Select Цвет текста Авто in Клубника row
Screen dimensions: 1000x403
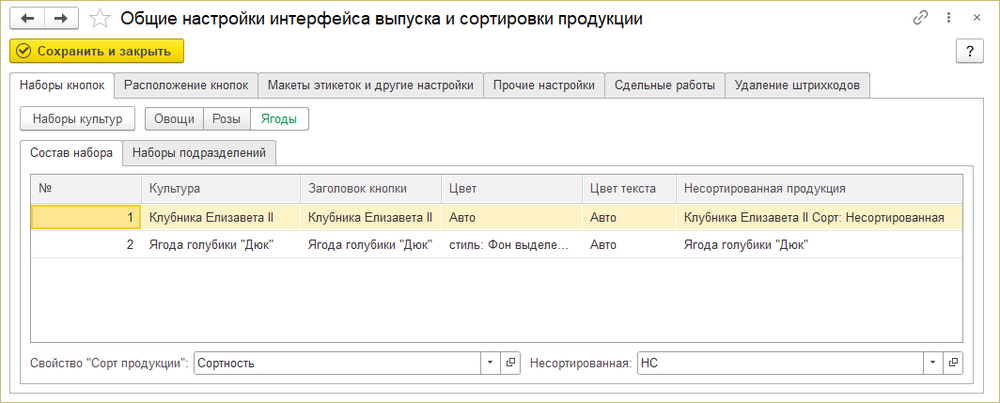[629, 217]
